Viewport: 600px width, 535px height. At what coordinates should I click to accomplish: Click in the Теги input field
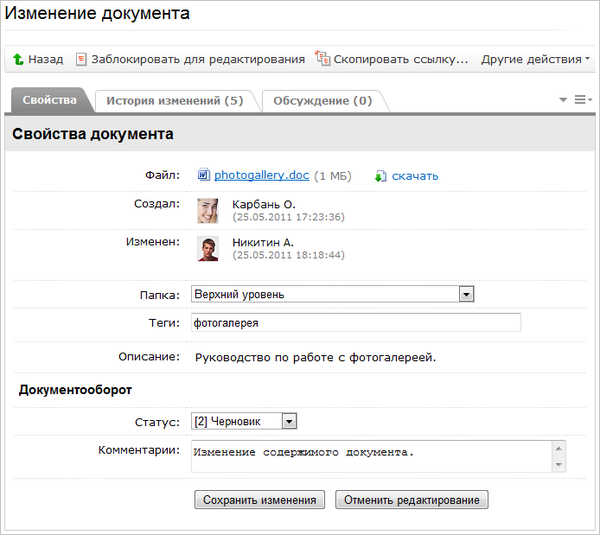[x=355, y=323]
